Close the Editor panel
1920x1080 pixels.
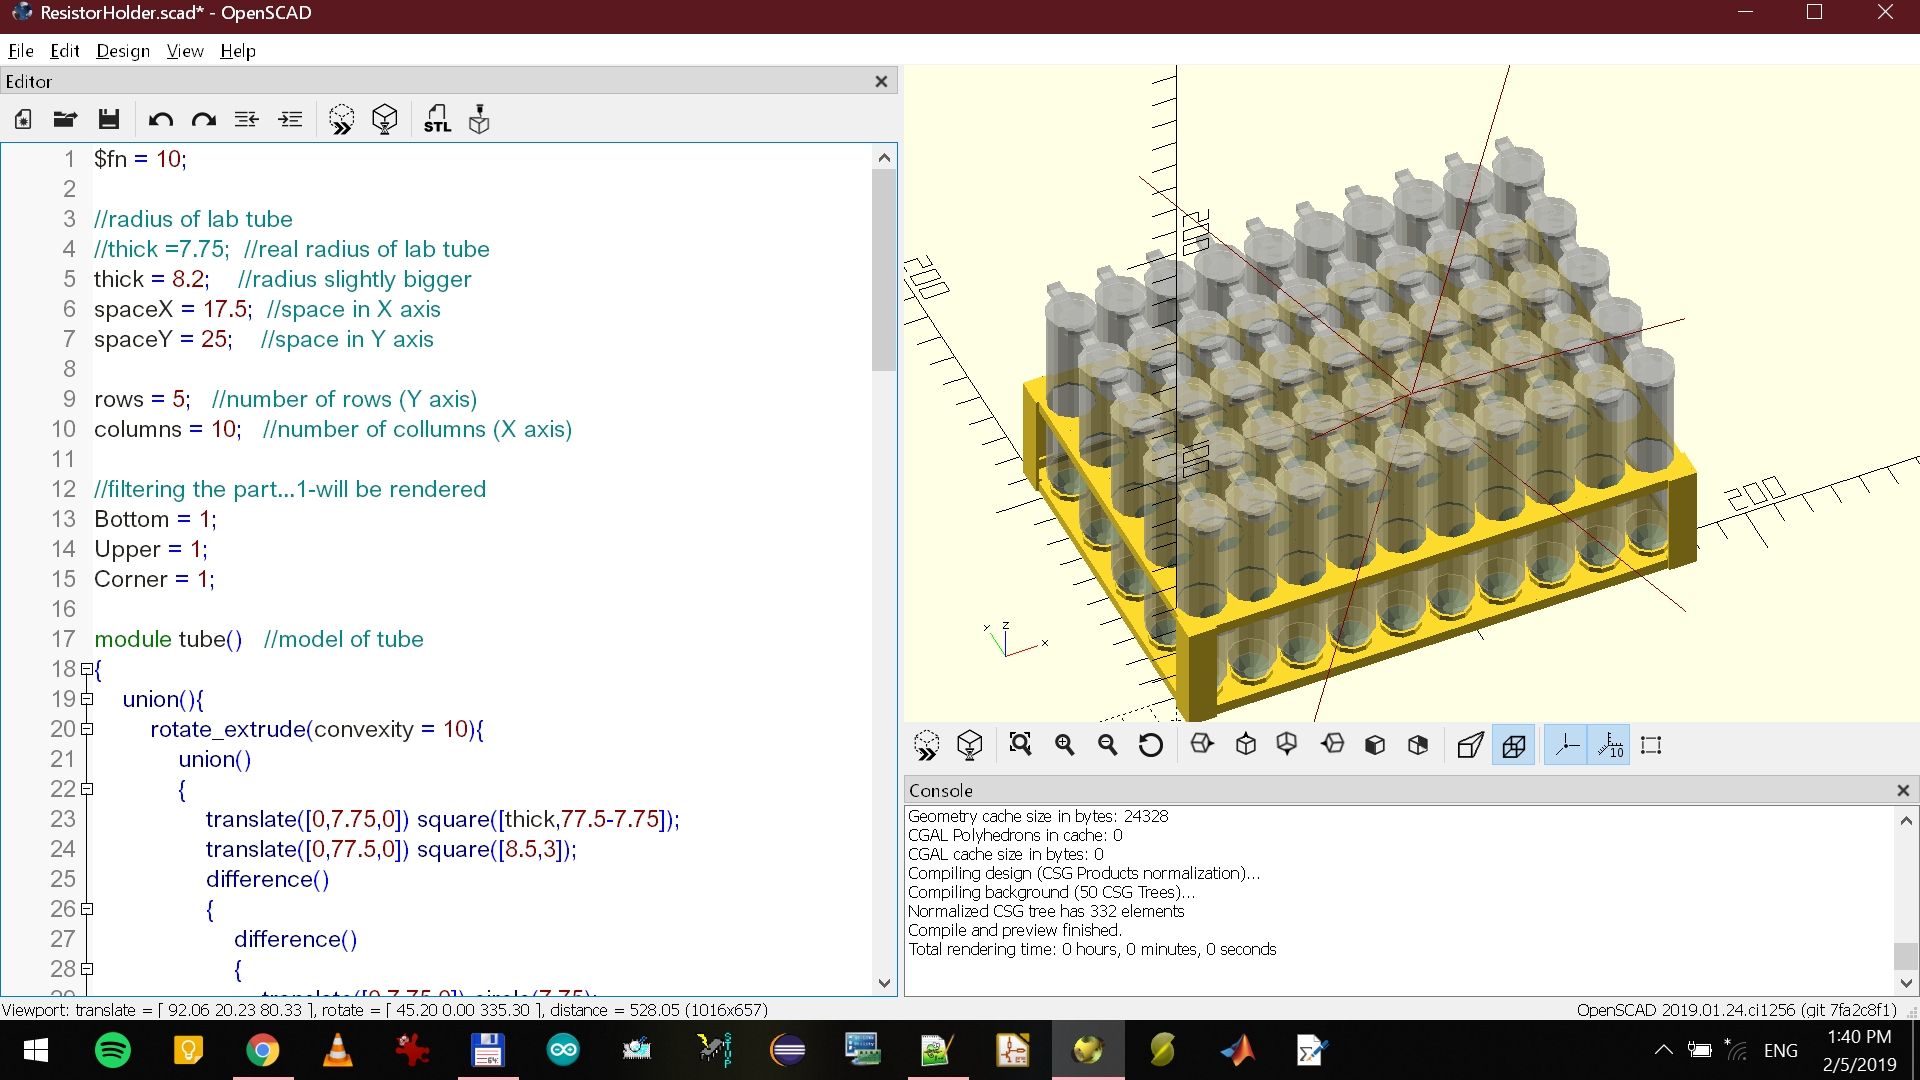click(x=881, y=81)
